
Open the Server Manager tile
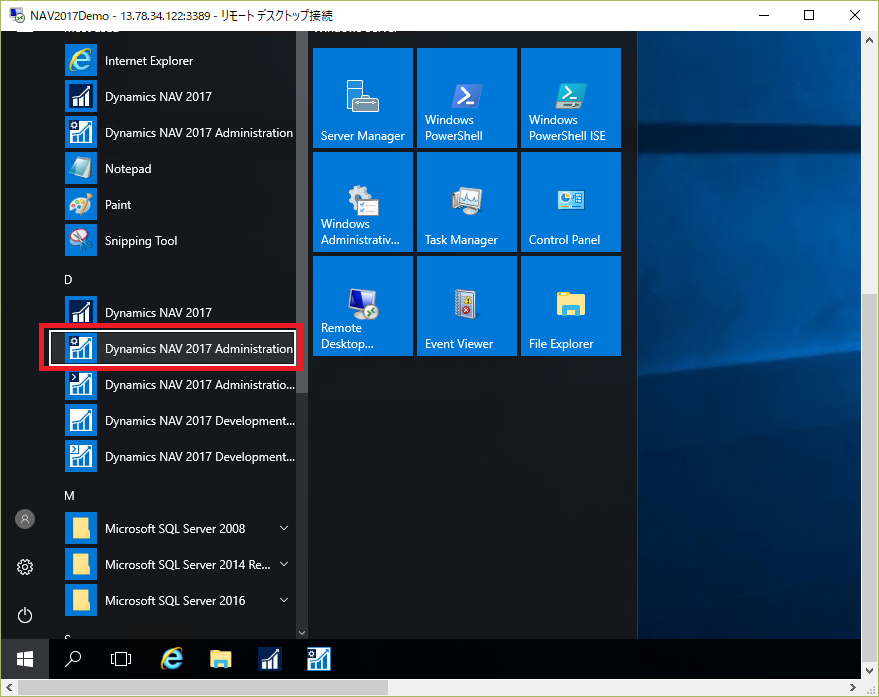363,98
